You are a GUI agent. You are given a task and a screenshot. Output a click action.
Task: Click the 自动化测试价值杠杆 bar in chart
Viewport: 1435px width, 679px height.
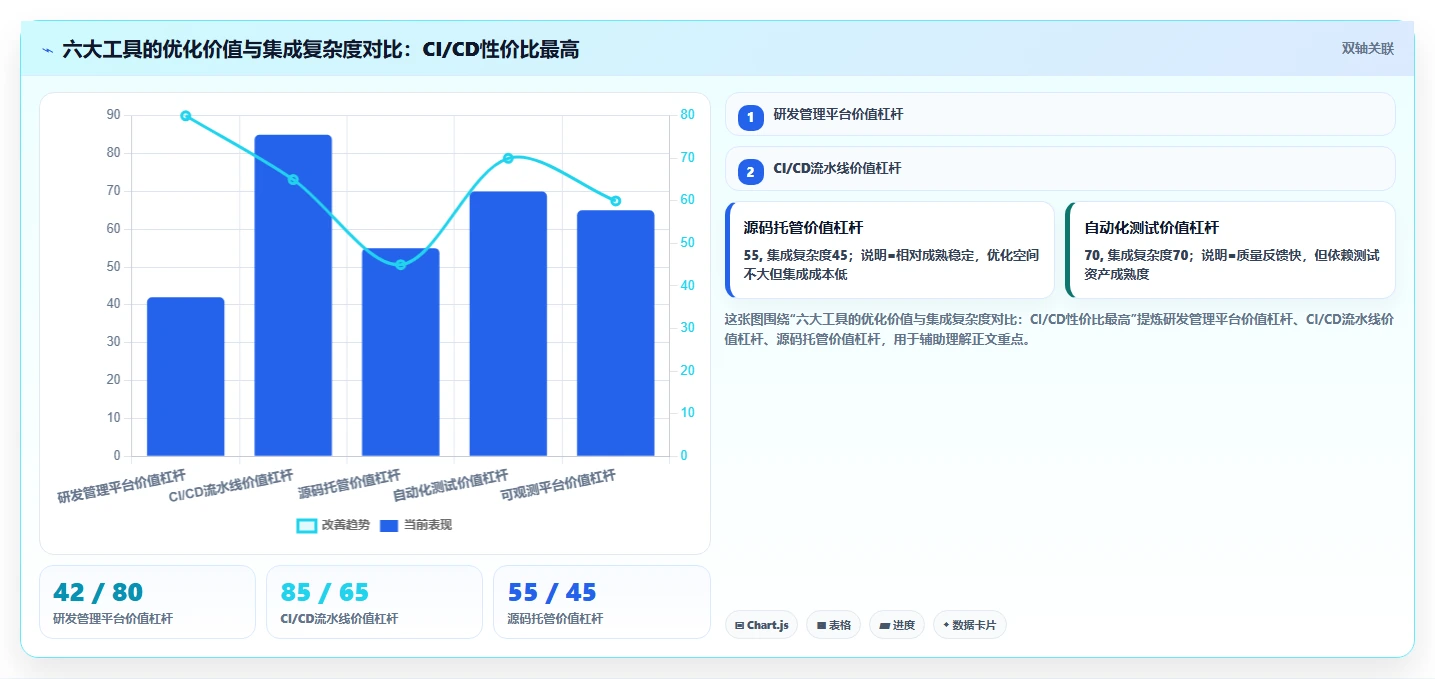[508, 324]
